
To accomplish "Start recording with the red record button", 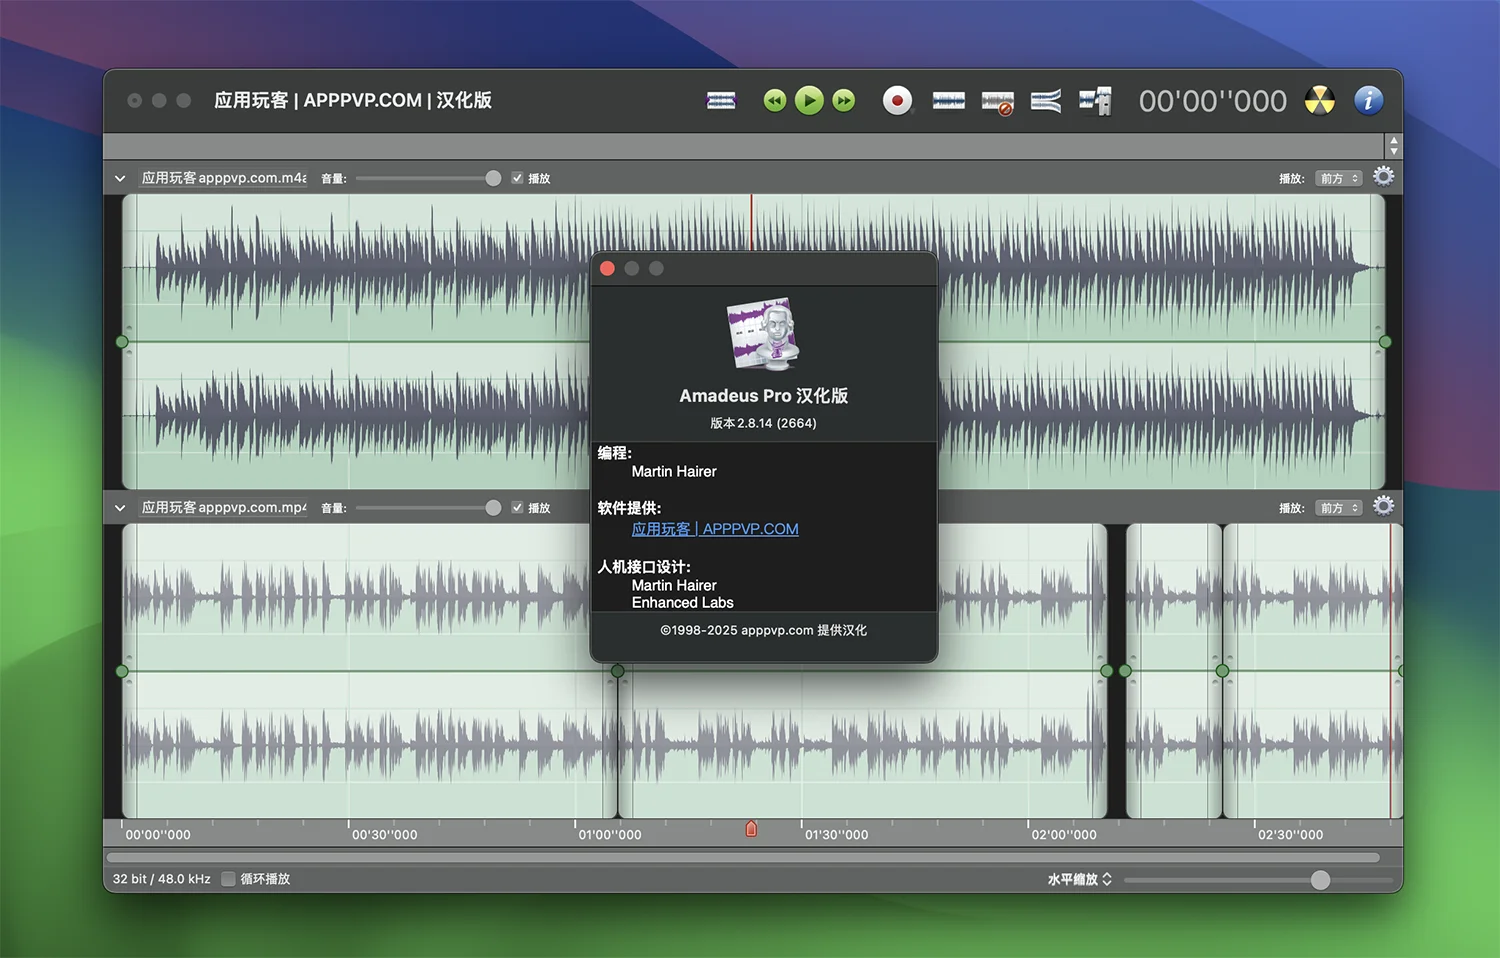I will click(898, 100).
